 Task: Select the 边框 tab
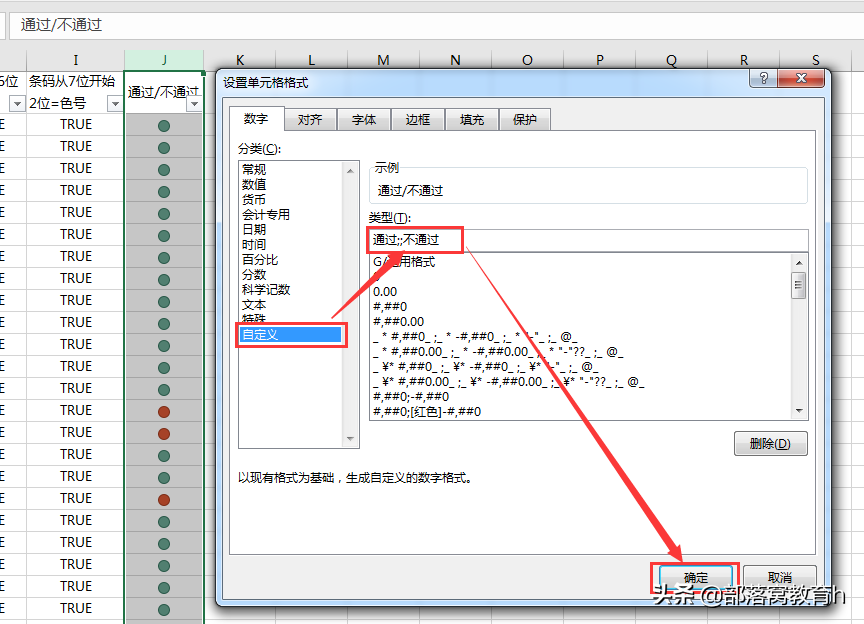tap(417, 118)
